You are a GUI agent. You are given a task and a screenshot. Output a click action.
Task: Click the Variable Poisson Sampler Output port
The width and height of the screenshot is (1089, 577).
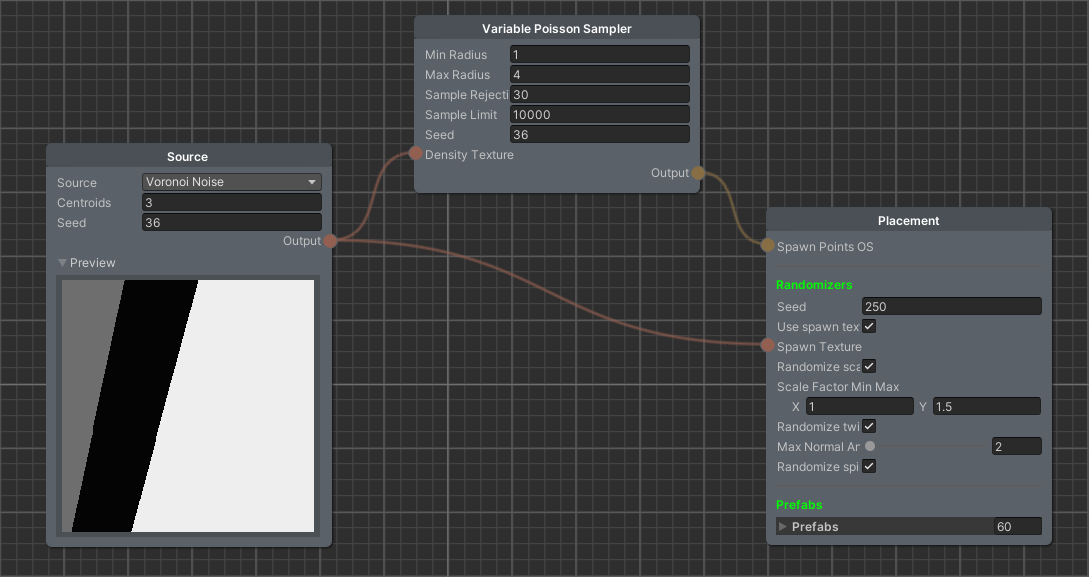[x=698, y=173]
